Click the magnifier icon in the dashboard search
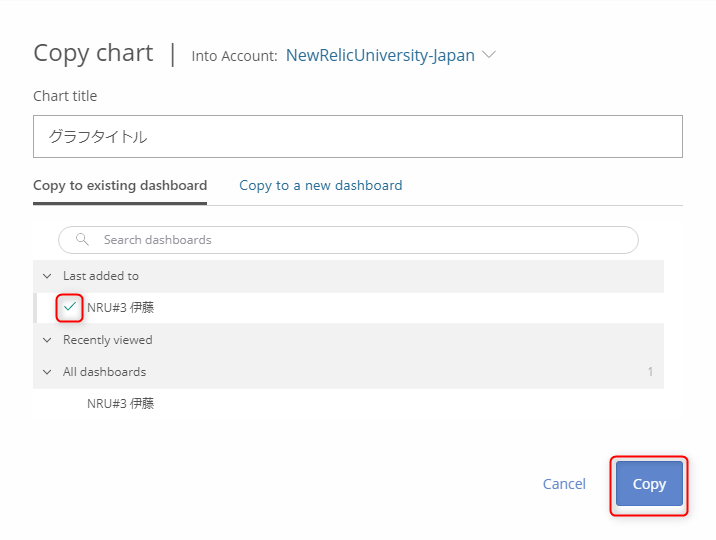Image resolution: width=716 pixels, height=540 pixels. tap(82, 240)
